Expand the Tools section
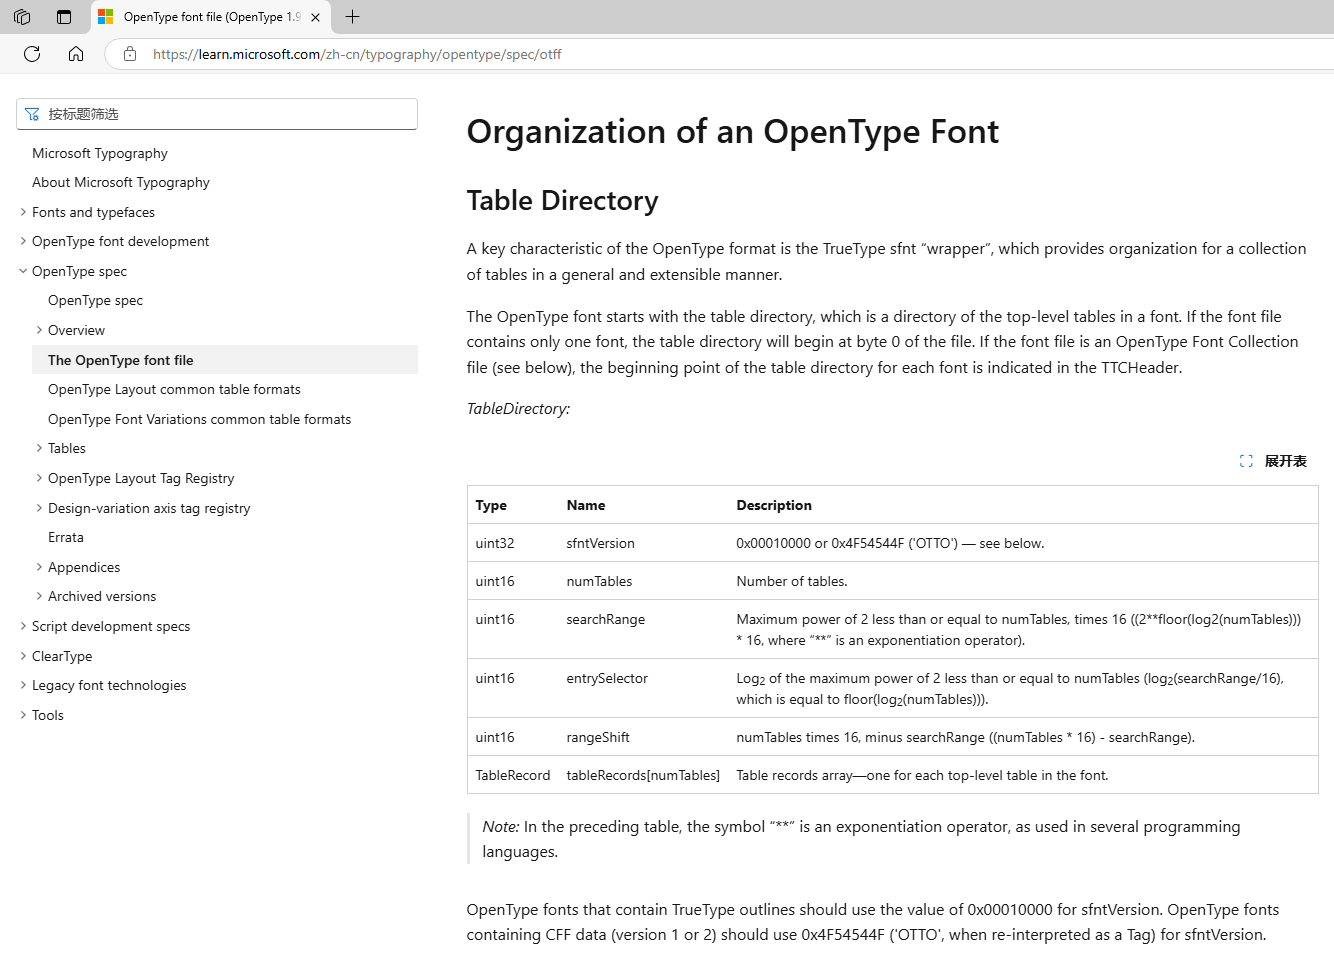This screenshot has width=1334, height=963. point(23,715)
